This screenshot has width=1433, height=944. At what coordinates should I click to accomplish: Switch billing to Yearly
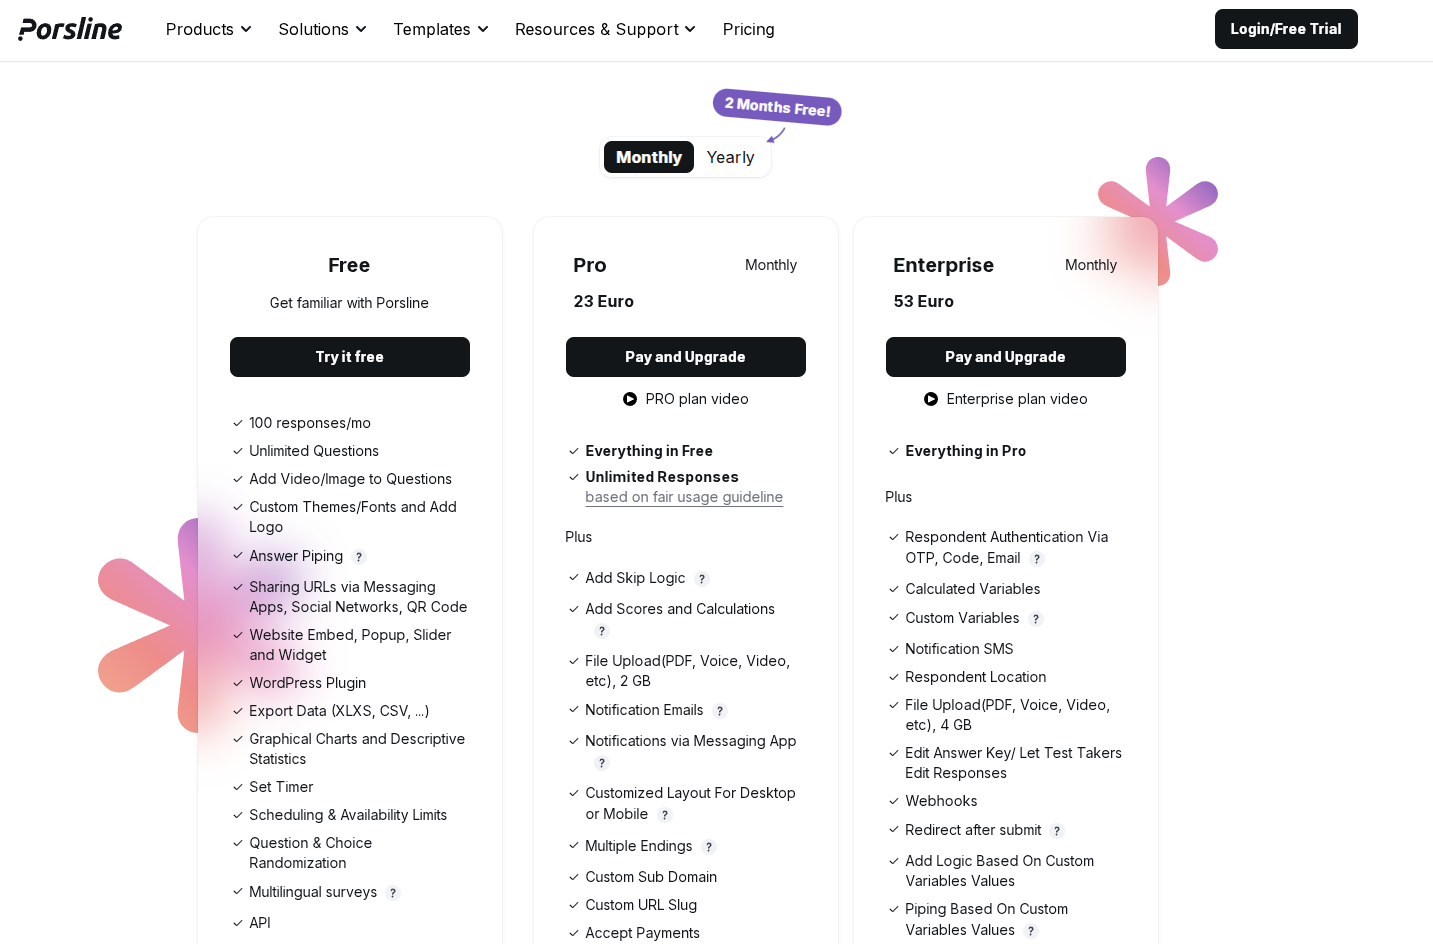point(730,157)
